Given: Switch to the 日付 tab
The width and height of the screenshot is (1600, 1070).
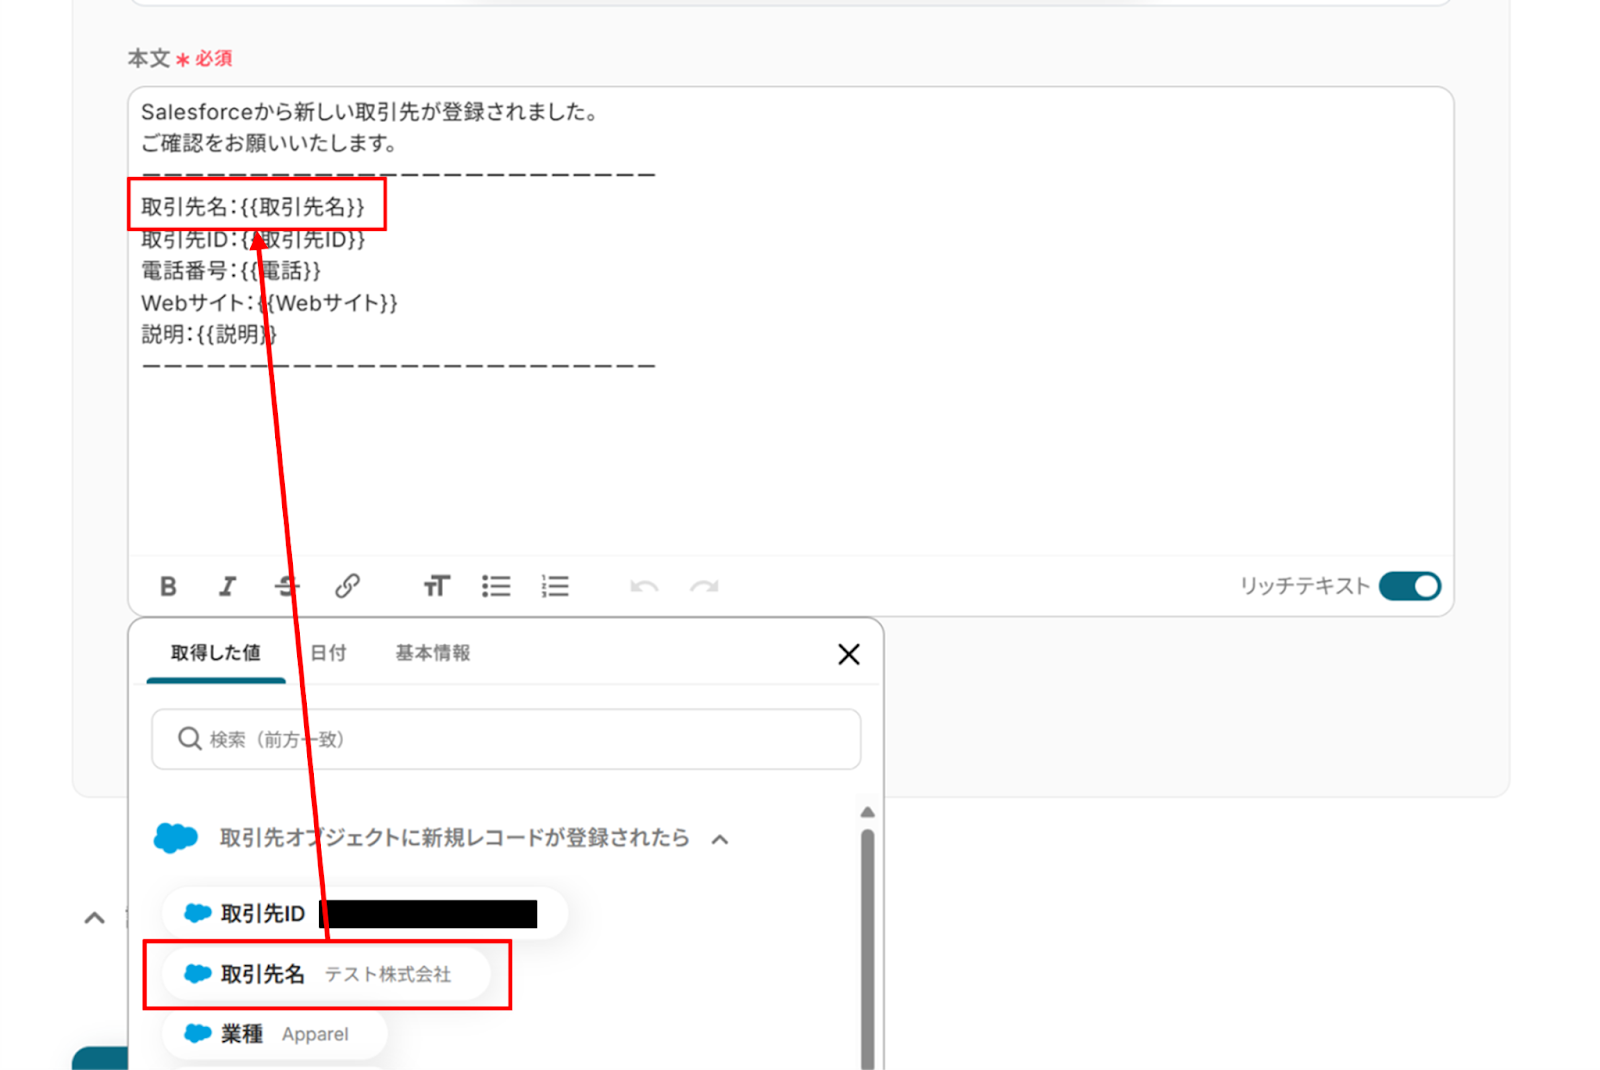Looking at the screenshot, I should pos(328,653).
